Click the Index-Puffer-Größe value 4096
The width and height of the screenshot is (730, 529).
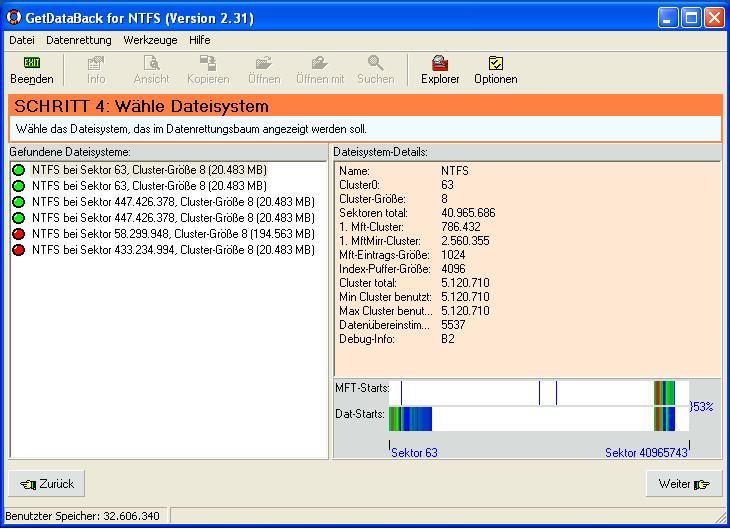coord(453,269)
